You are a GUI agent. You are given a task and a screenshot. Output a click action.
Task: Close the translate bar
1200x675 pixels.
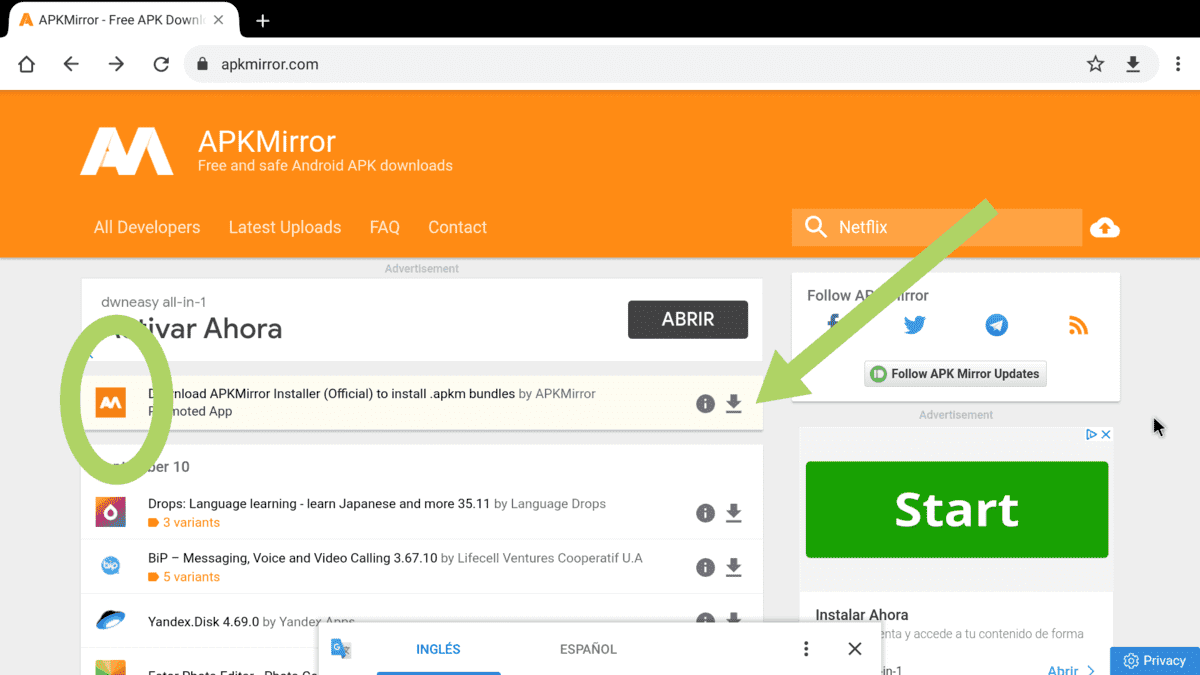[x=854, y=649]
